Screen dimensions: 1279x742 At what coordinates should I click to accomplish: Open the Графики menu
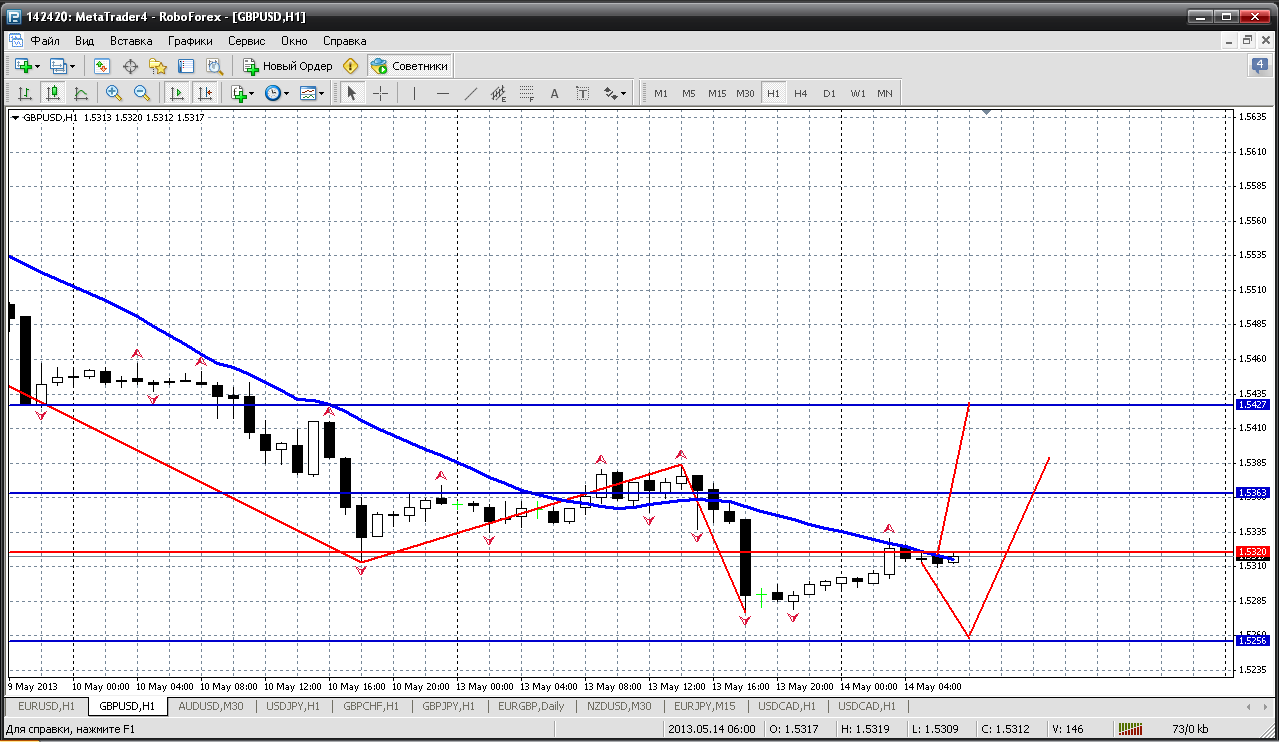(x=190, y=41)
